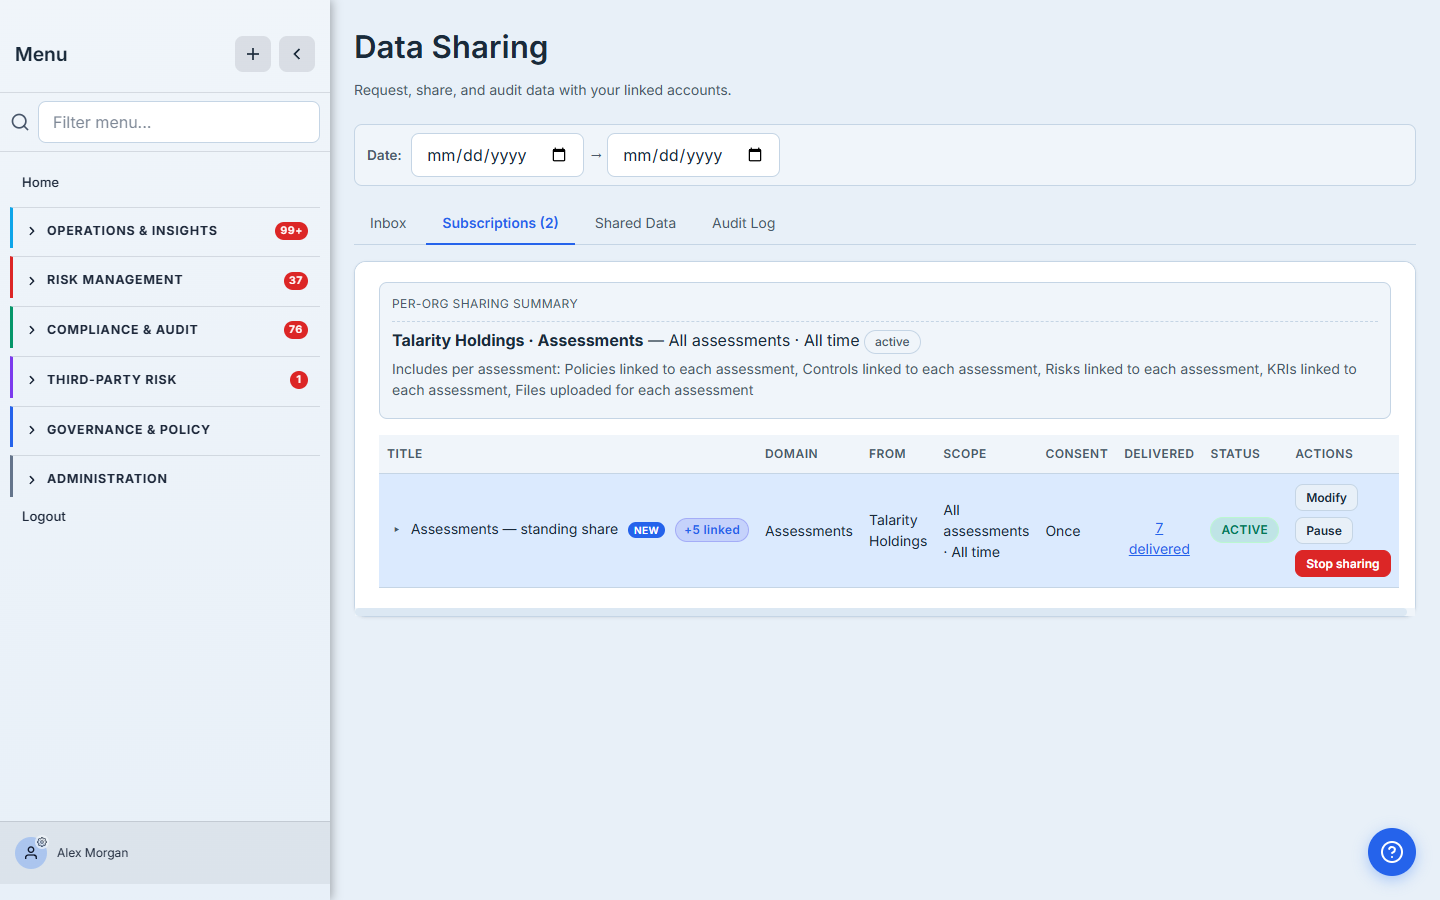Viewport: 1440px width, 900px height.
Task: Expand Risk Management menu section
Action: pyautogui.click(x=165, y=280)
